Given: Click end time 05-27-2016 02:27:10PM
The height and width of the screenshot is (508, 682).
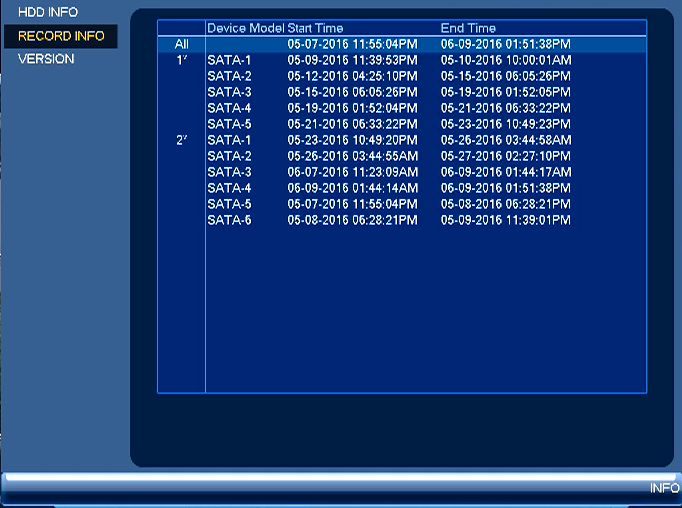Looking at the screenshot, I should 505,156.
